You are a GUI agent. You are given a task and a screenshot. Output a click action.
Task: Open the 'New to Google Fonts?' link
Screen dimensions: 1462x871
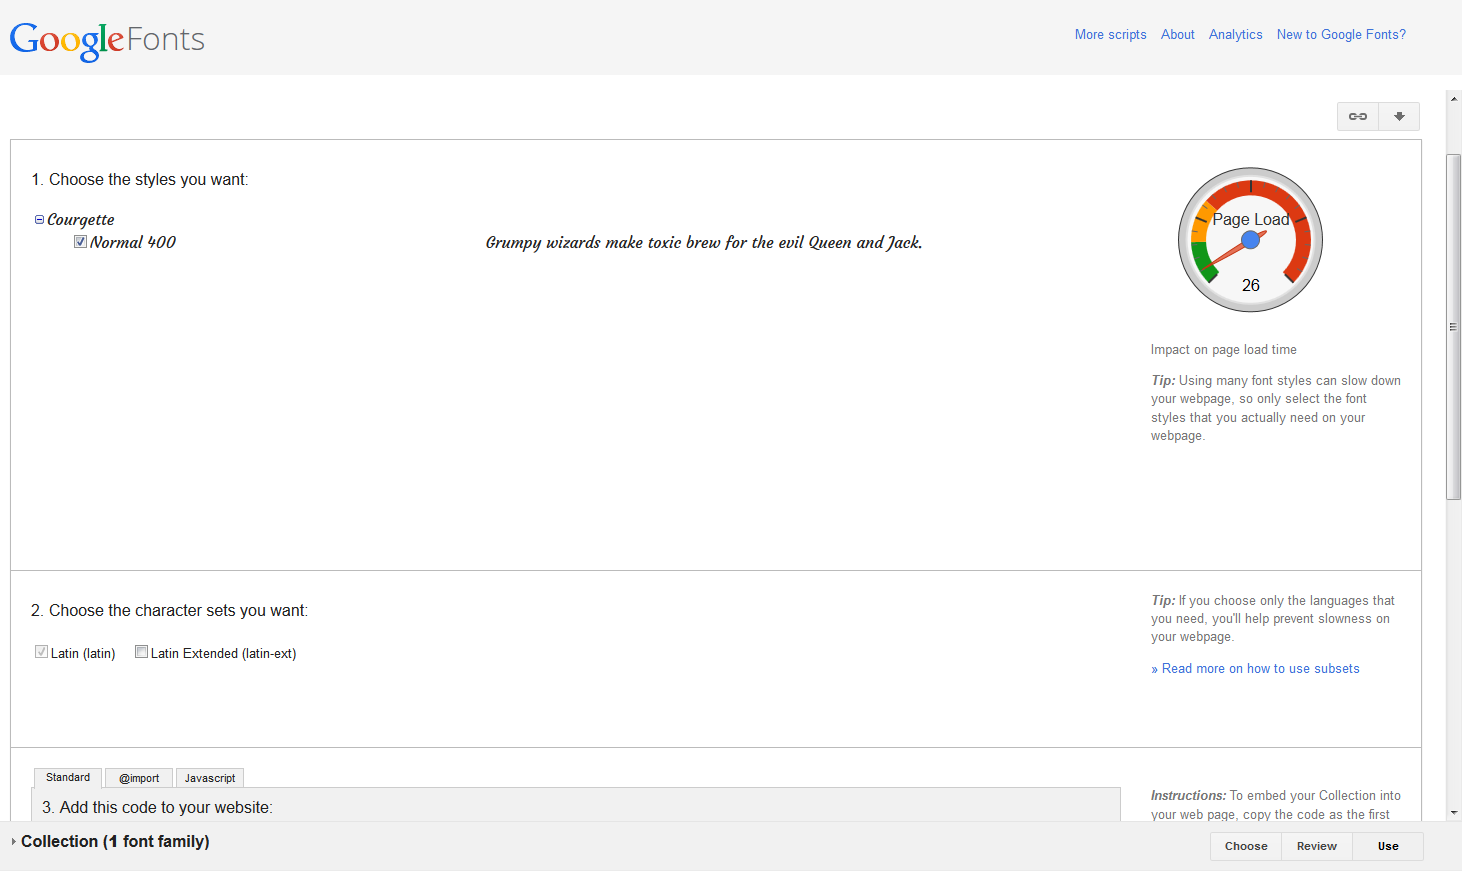(1341, 34)
